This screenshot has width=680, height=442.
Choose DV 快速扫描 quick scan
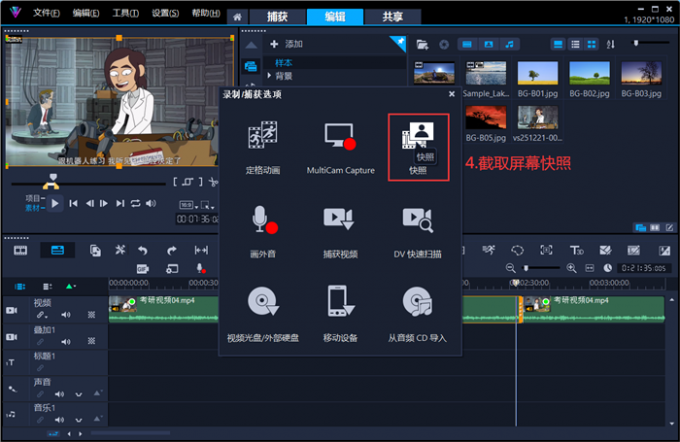(x=417, y=231)
